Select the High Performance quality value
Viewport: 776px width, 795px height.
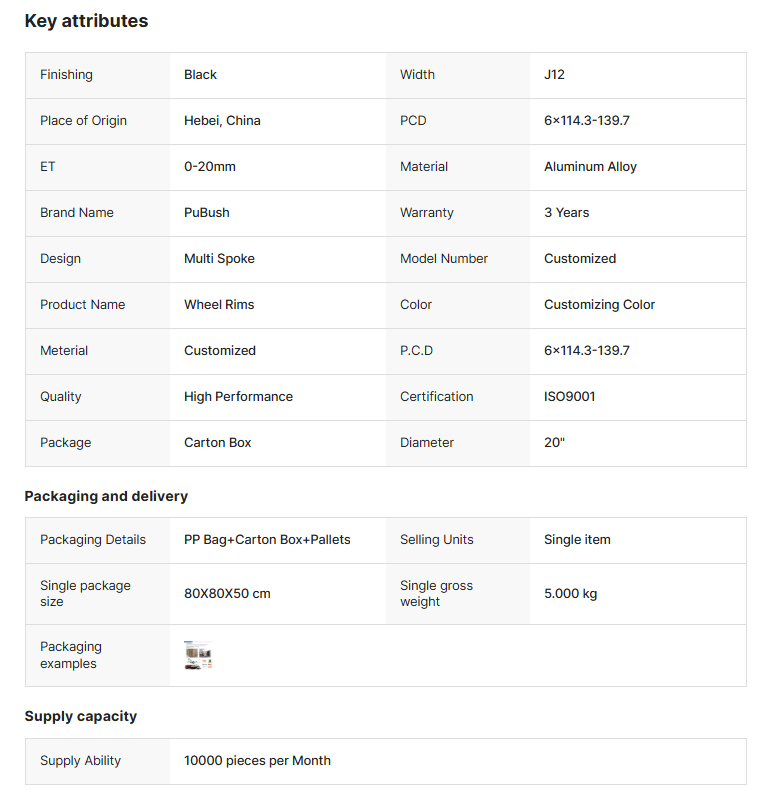coord(238,397)
